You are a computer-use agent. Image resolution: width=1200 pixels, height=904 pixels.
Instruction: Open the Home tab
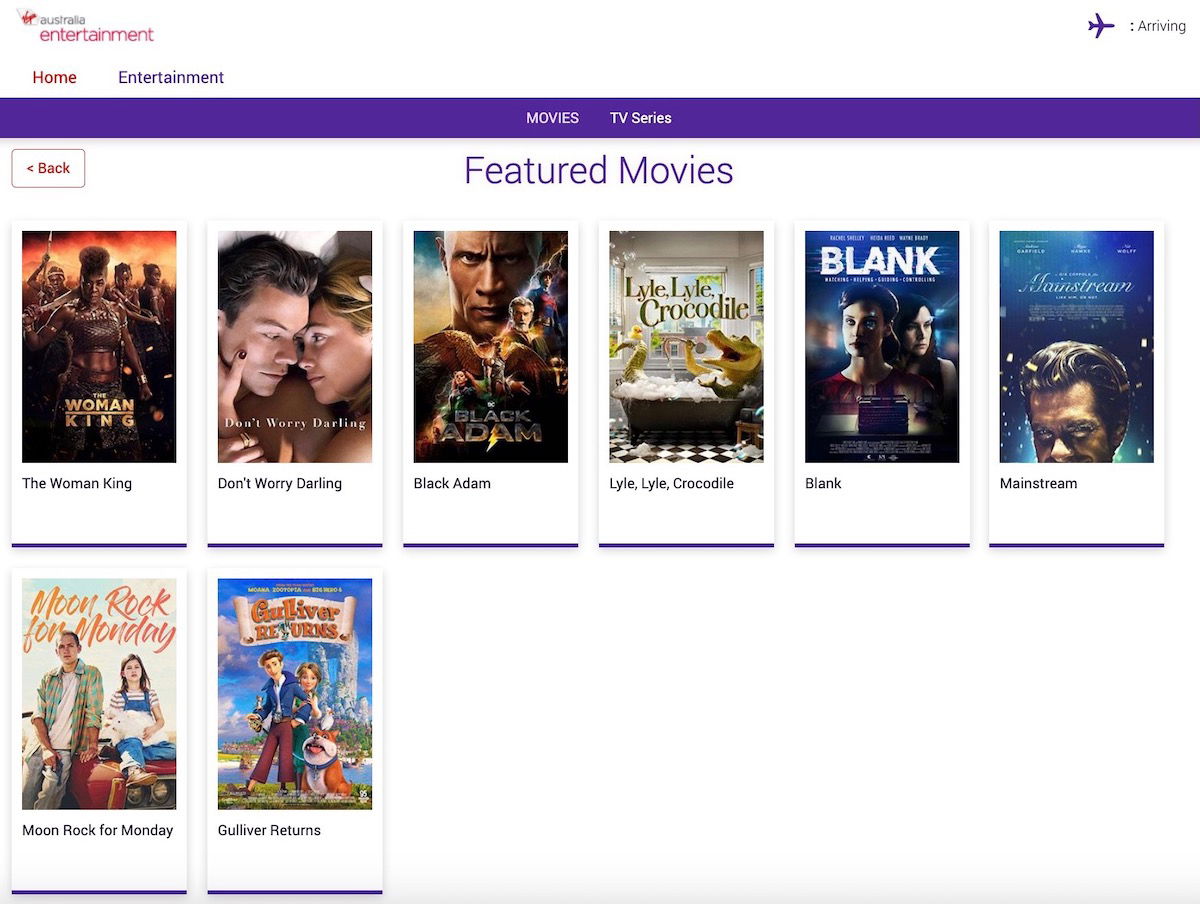coord(54,77)
